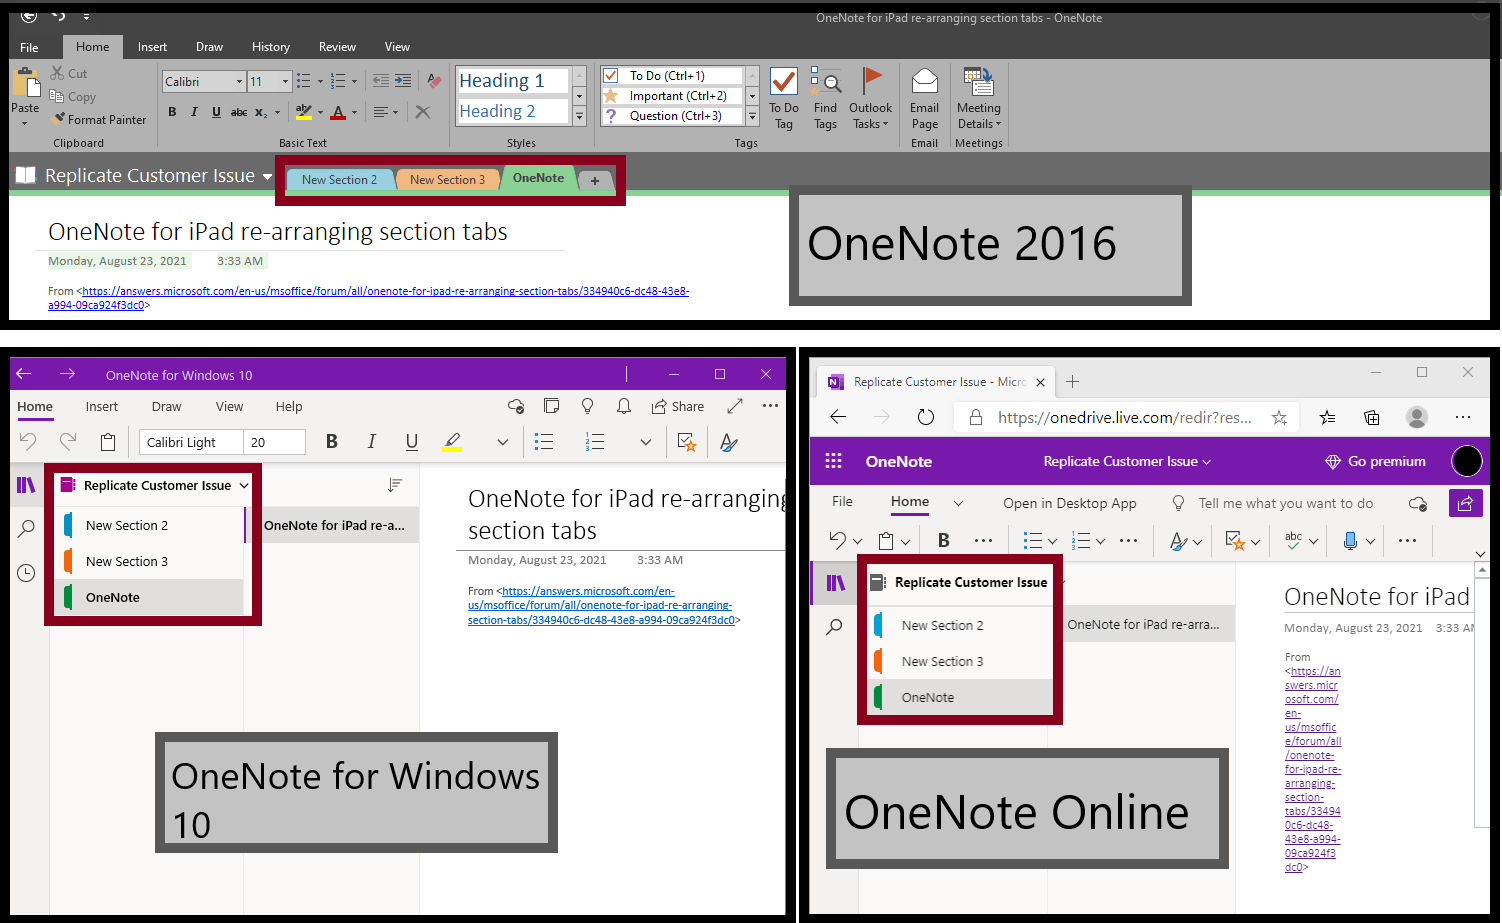
Task: Click the browser address bar with onedrive.live.com URL
Action: 1124,417
